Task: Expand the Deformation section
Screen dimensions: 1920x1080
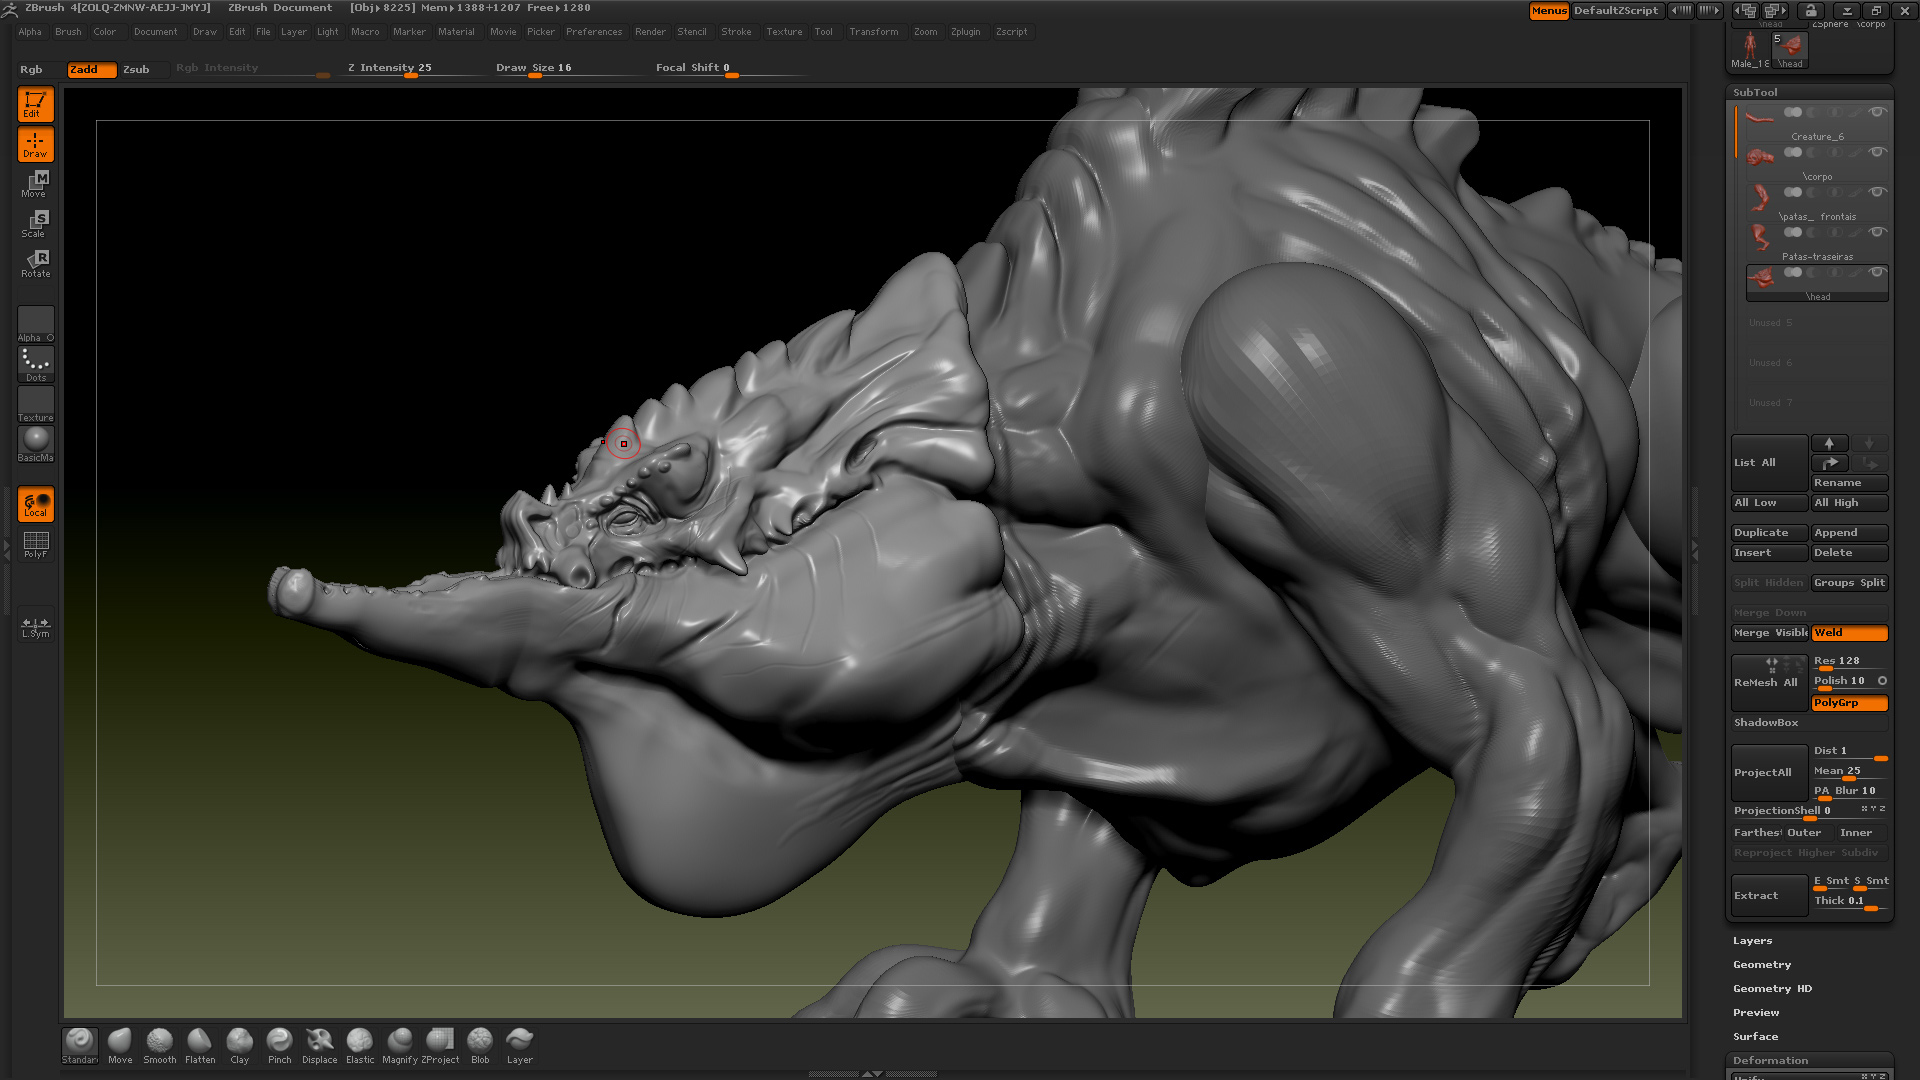Action: click(x=1770, y=1061)
